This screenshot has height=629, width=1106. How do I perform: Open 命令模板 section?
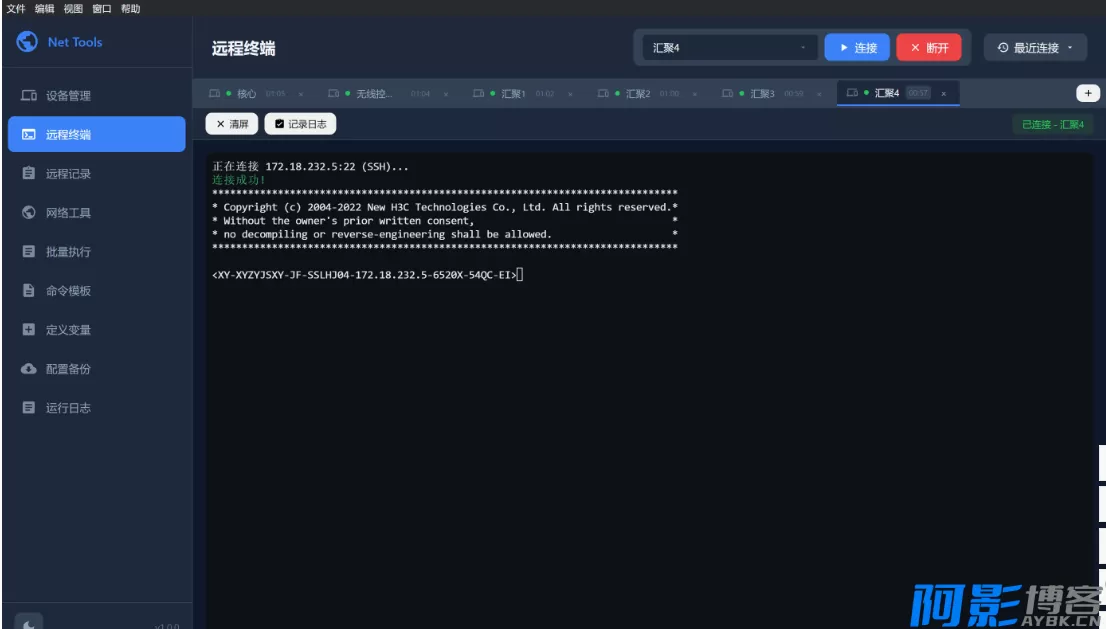pos(68,291)
